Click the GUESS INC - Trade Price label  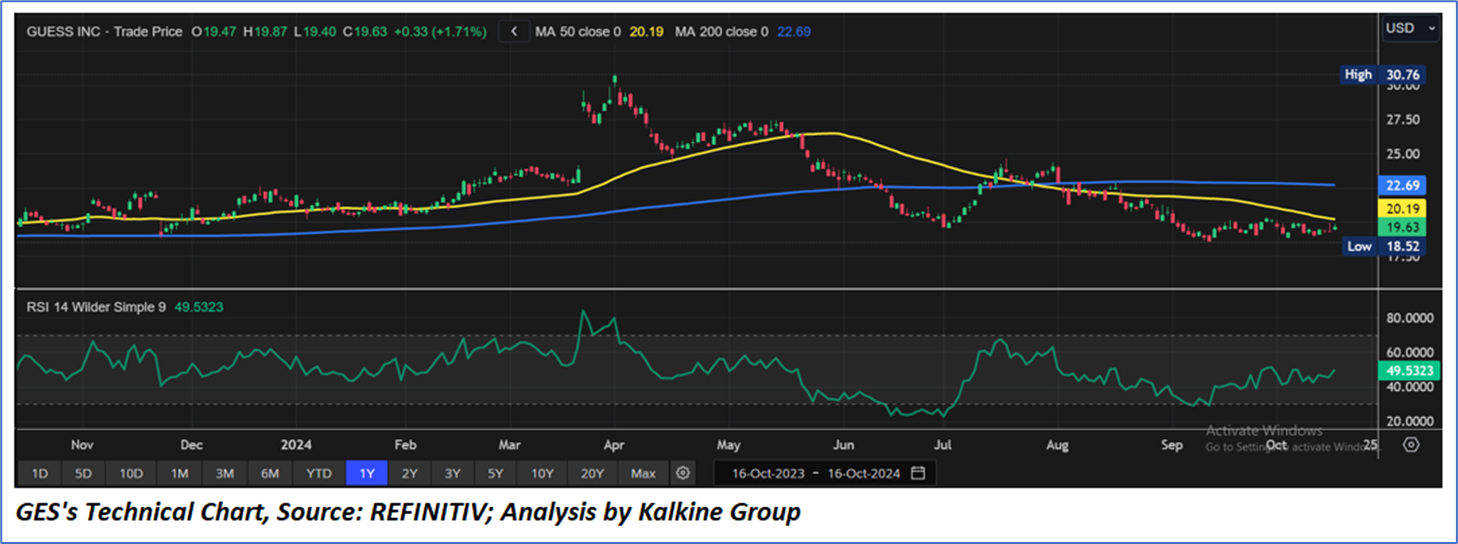pyautogui.click(x=105, y=32)
